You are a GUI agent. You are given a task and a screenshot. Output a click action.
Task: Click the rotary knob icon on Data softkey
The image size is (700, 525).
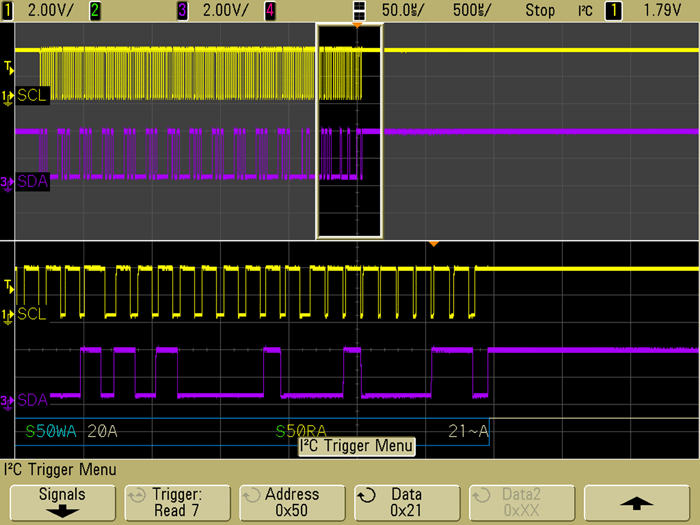pos(367,494)
